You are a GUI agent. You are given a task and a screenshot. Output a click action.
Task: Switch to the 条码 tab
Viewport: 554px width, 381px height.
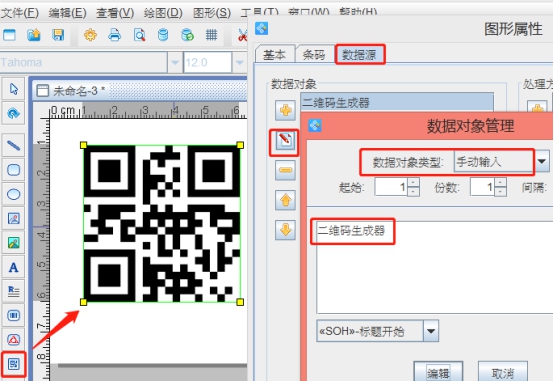pyautogui.click(x=314, y=54)
